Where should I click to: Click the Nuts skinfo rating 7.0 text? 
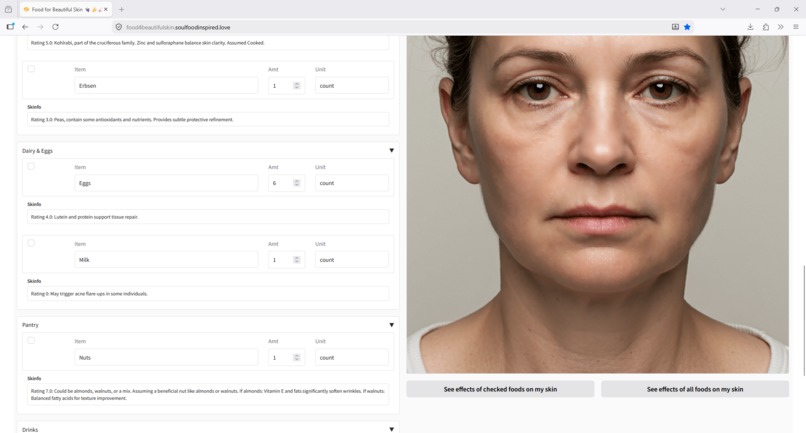208,394
